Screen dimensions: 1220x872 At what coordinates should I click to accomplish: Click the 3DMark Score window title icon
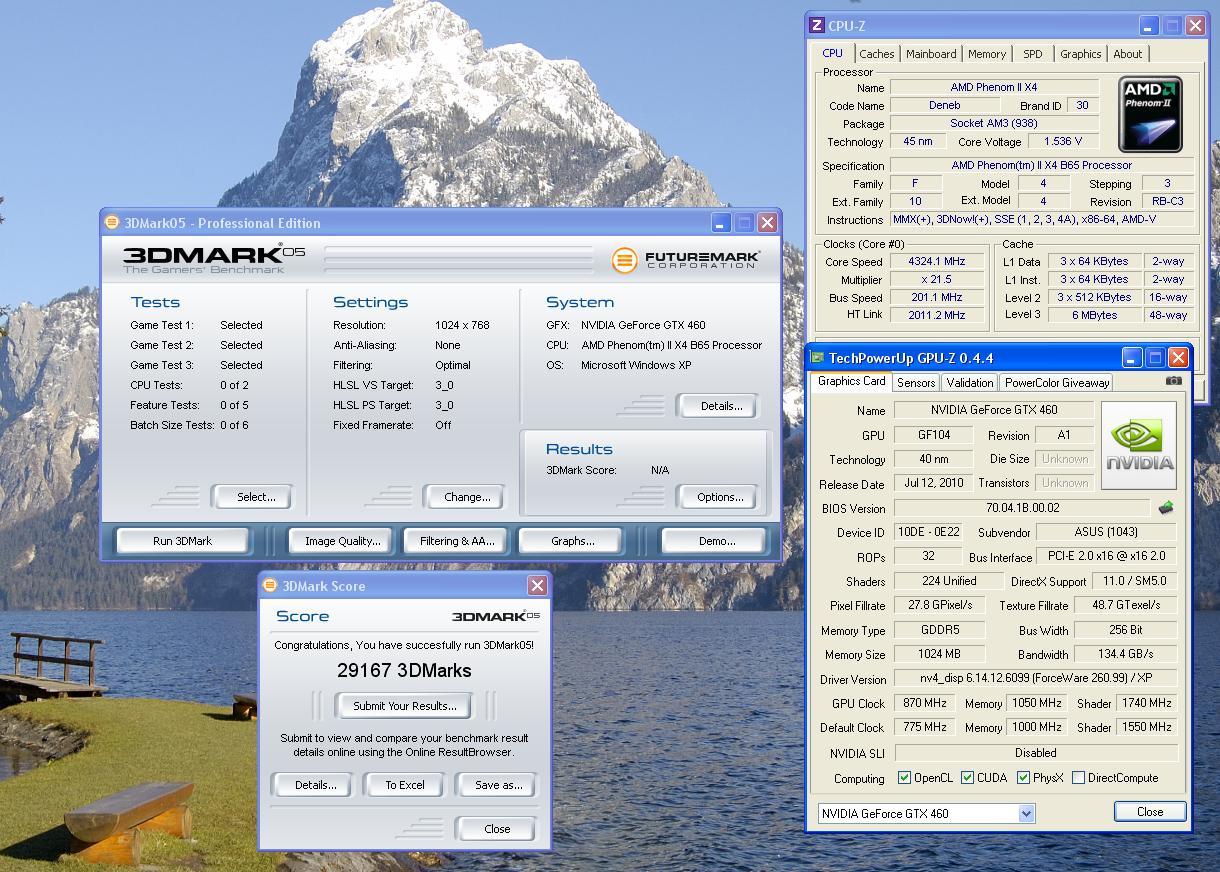click(270, 586)
